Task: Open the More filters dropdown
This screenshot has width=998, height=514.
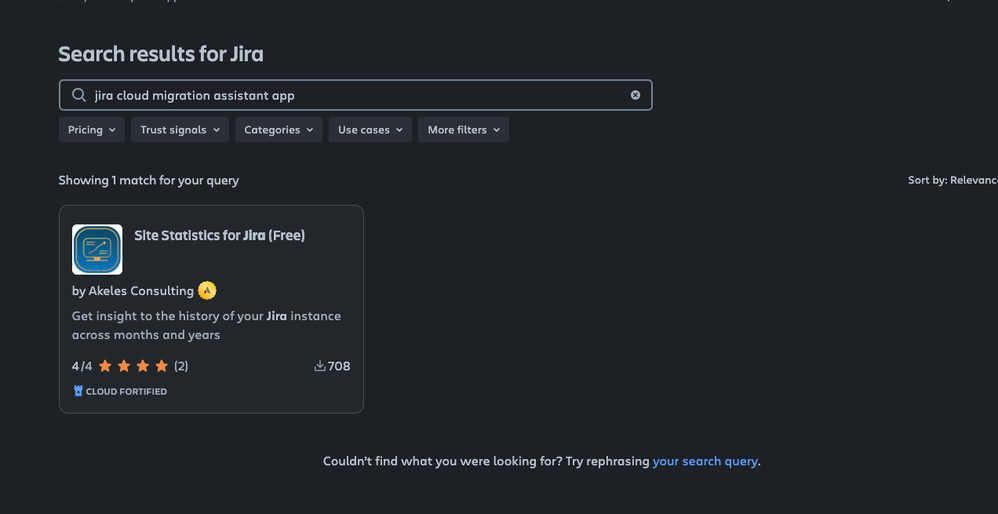Action: click(463, 130)
